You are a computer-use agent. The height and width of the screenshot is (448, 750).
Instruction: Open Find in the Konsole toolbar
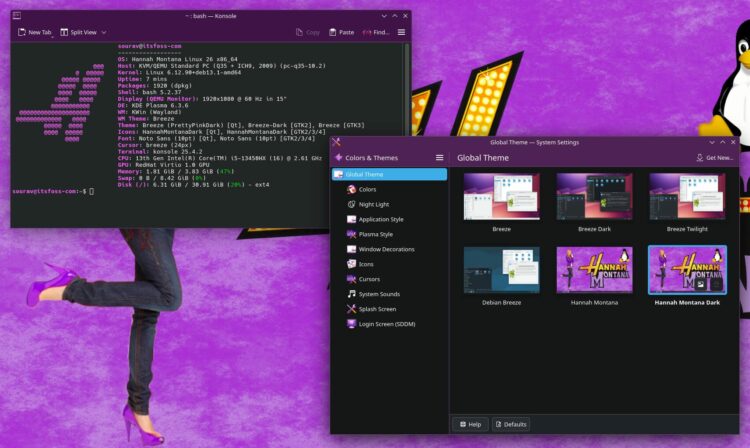tap(376, 32)
